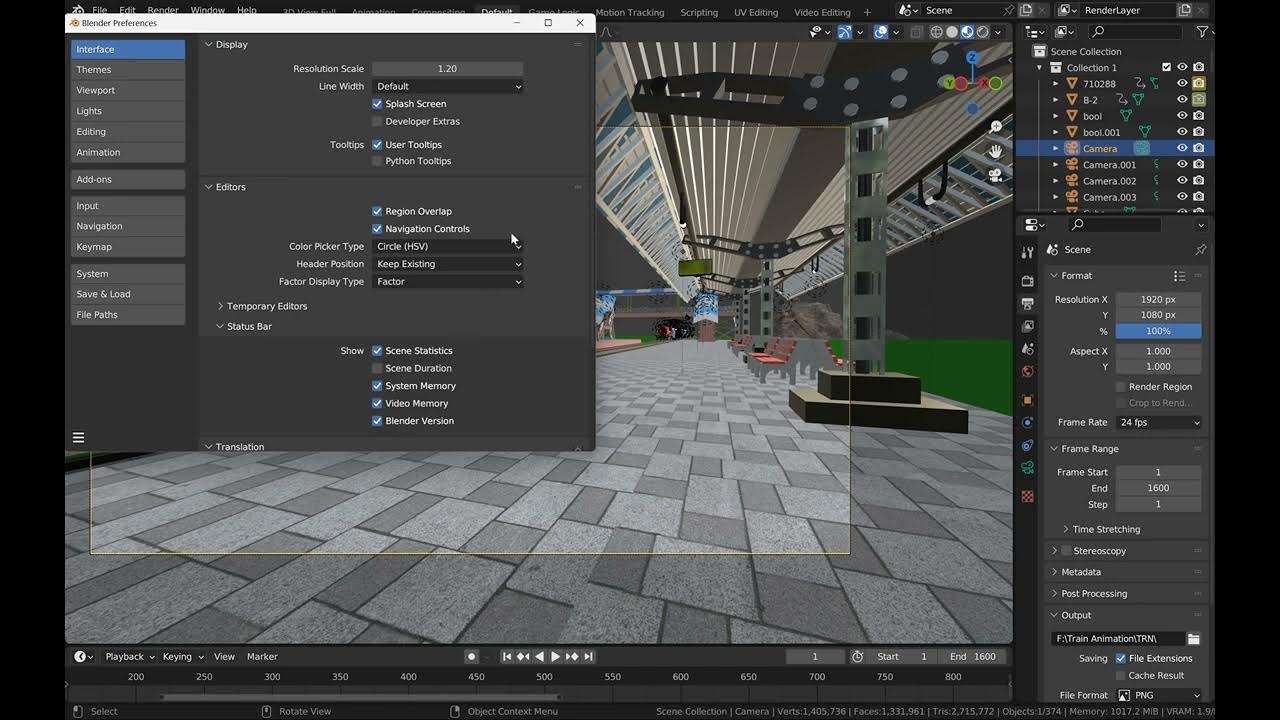Open the Object properties tab icon
The width and height of the screenshot is (1280, 720).
tap(1027, 400)
